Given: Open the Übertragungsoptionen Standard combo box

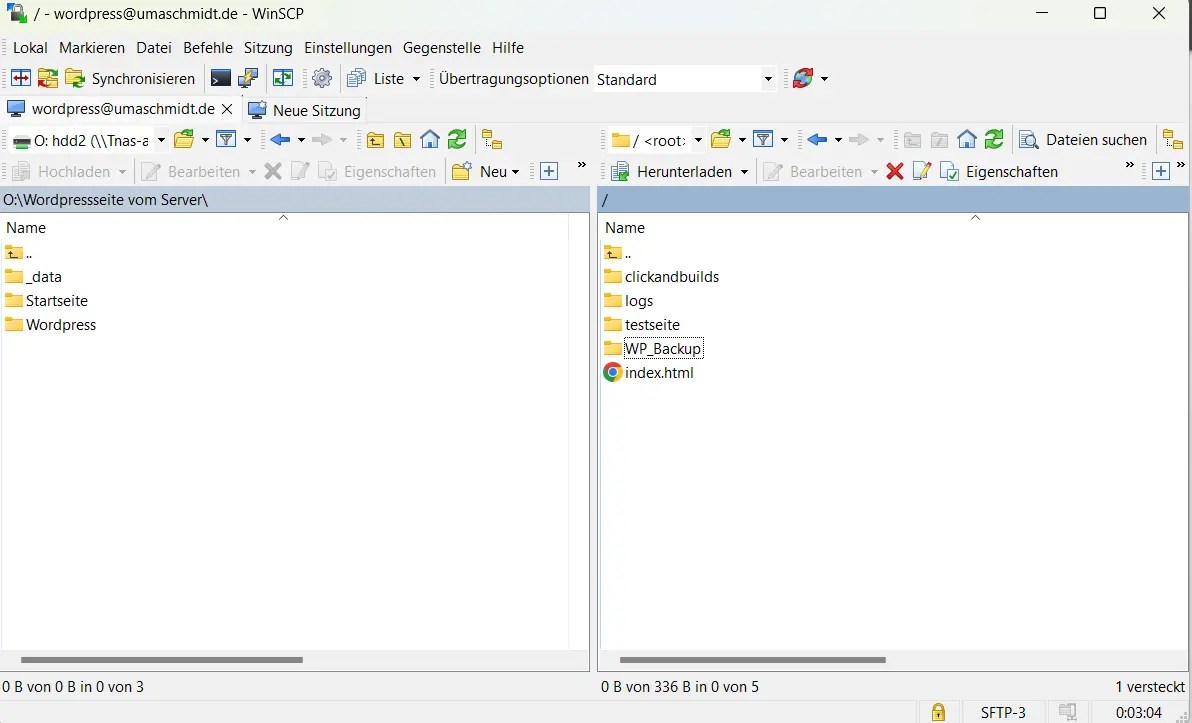Looking at the screenshot, I should tap(684, 79).
